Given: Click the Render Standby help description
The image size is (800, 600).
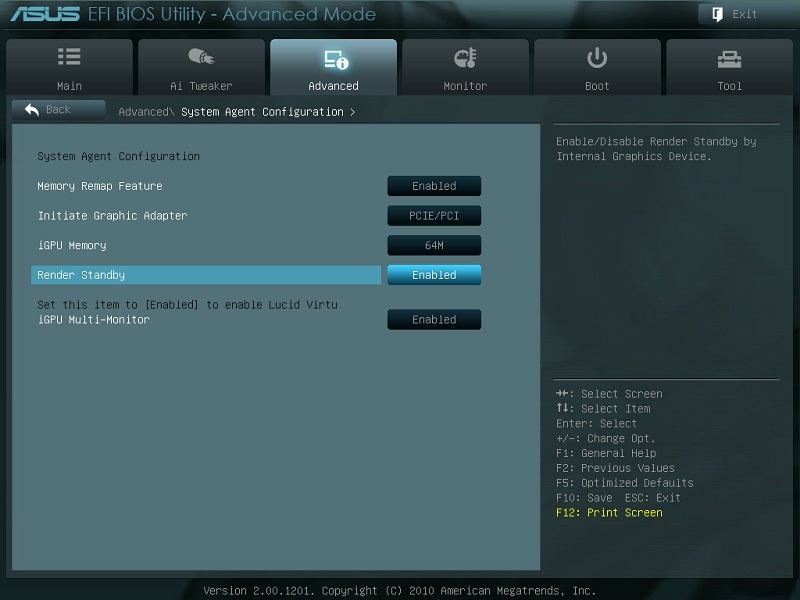Looking at the screenshot, I should tap(657, 149).
